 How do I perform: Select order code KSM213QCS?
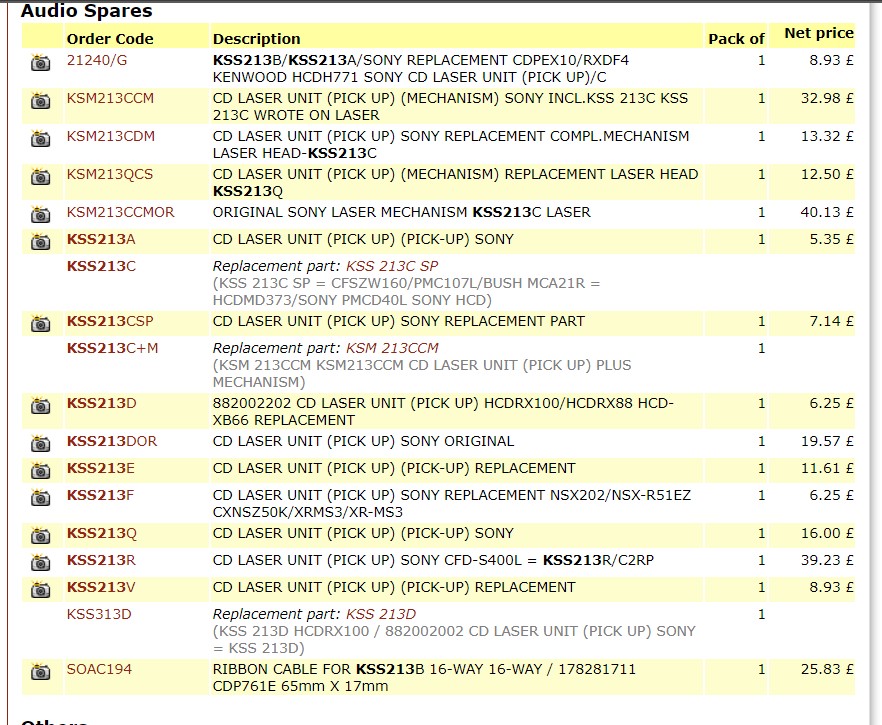point(110,174)
